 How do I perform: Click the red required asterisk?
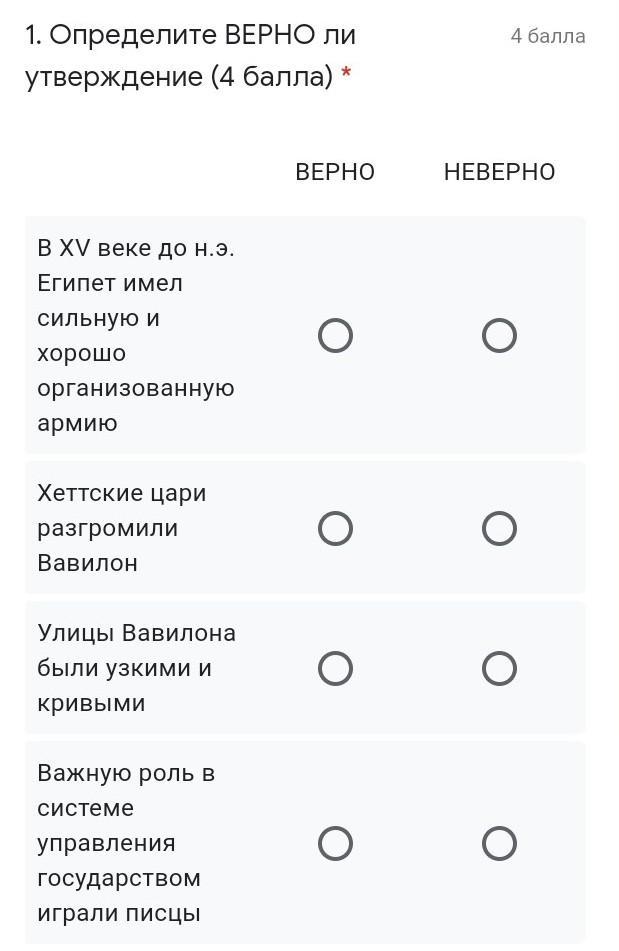click(x=346, y=77)
